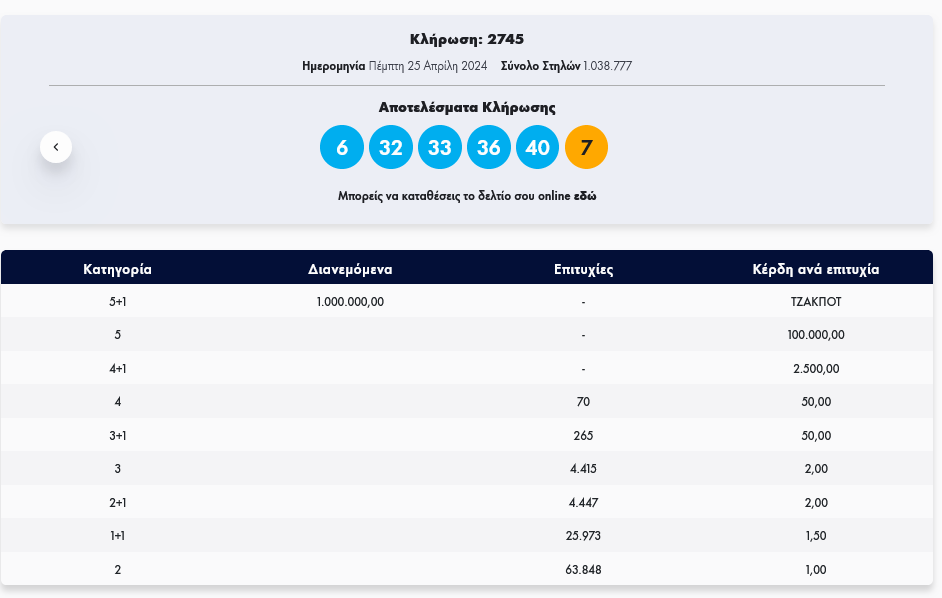
Task: Click the blue ball number 6
Action: [x=341, y=148]
